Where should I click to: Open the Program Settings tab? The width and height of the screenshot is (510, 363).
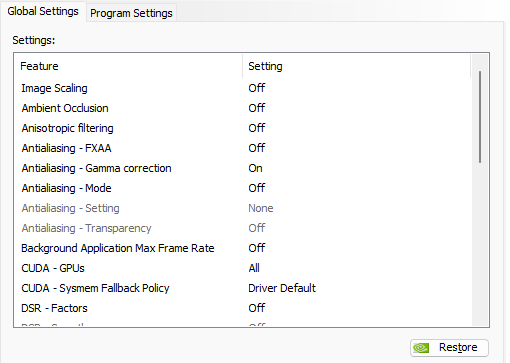[x=131, y=13]
